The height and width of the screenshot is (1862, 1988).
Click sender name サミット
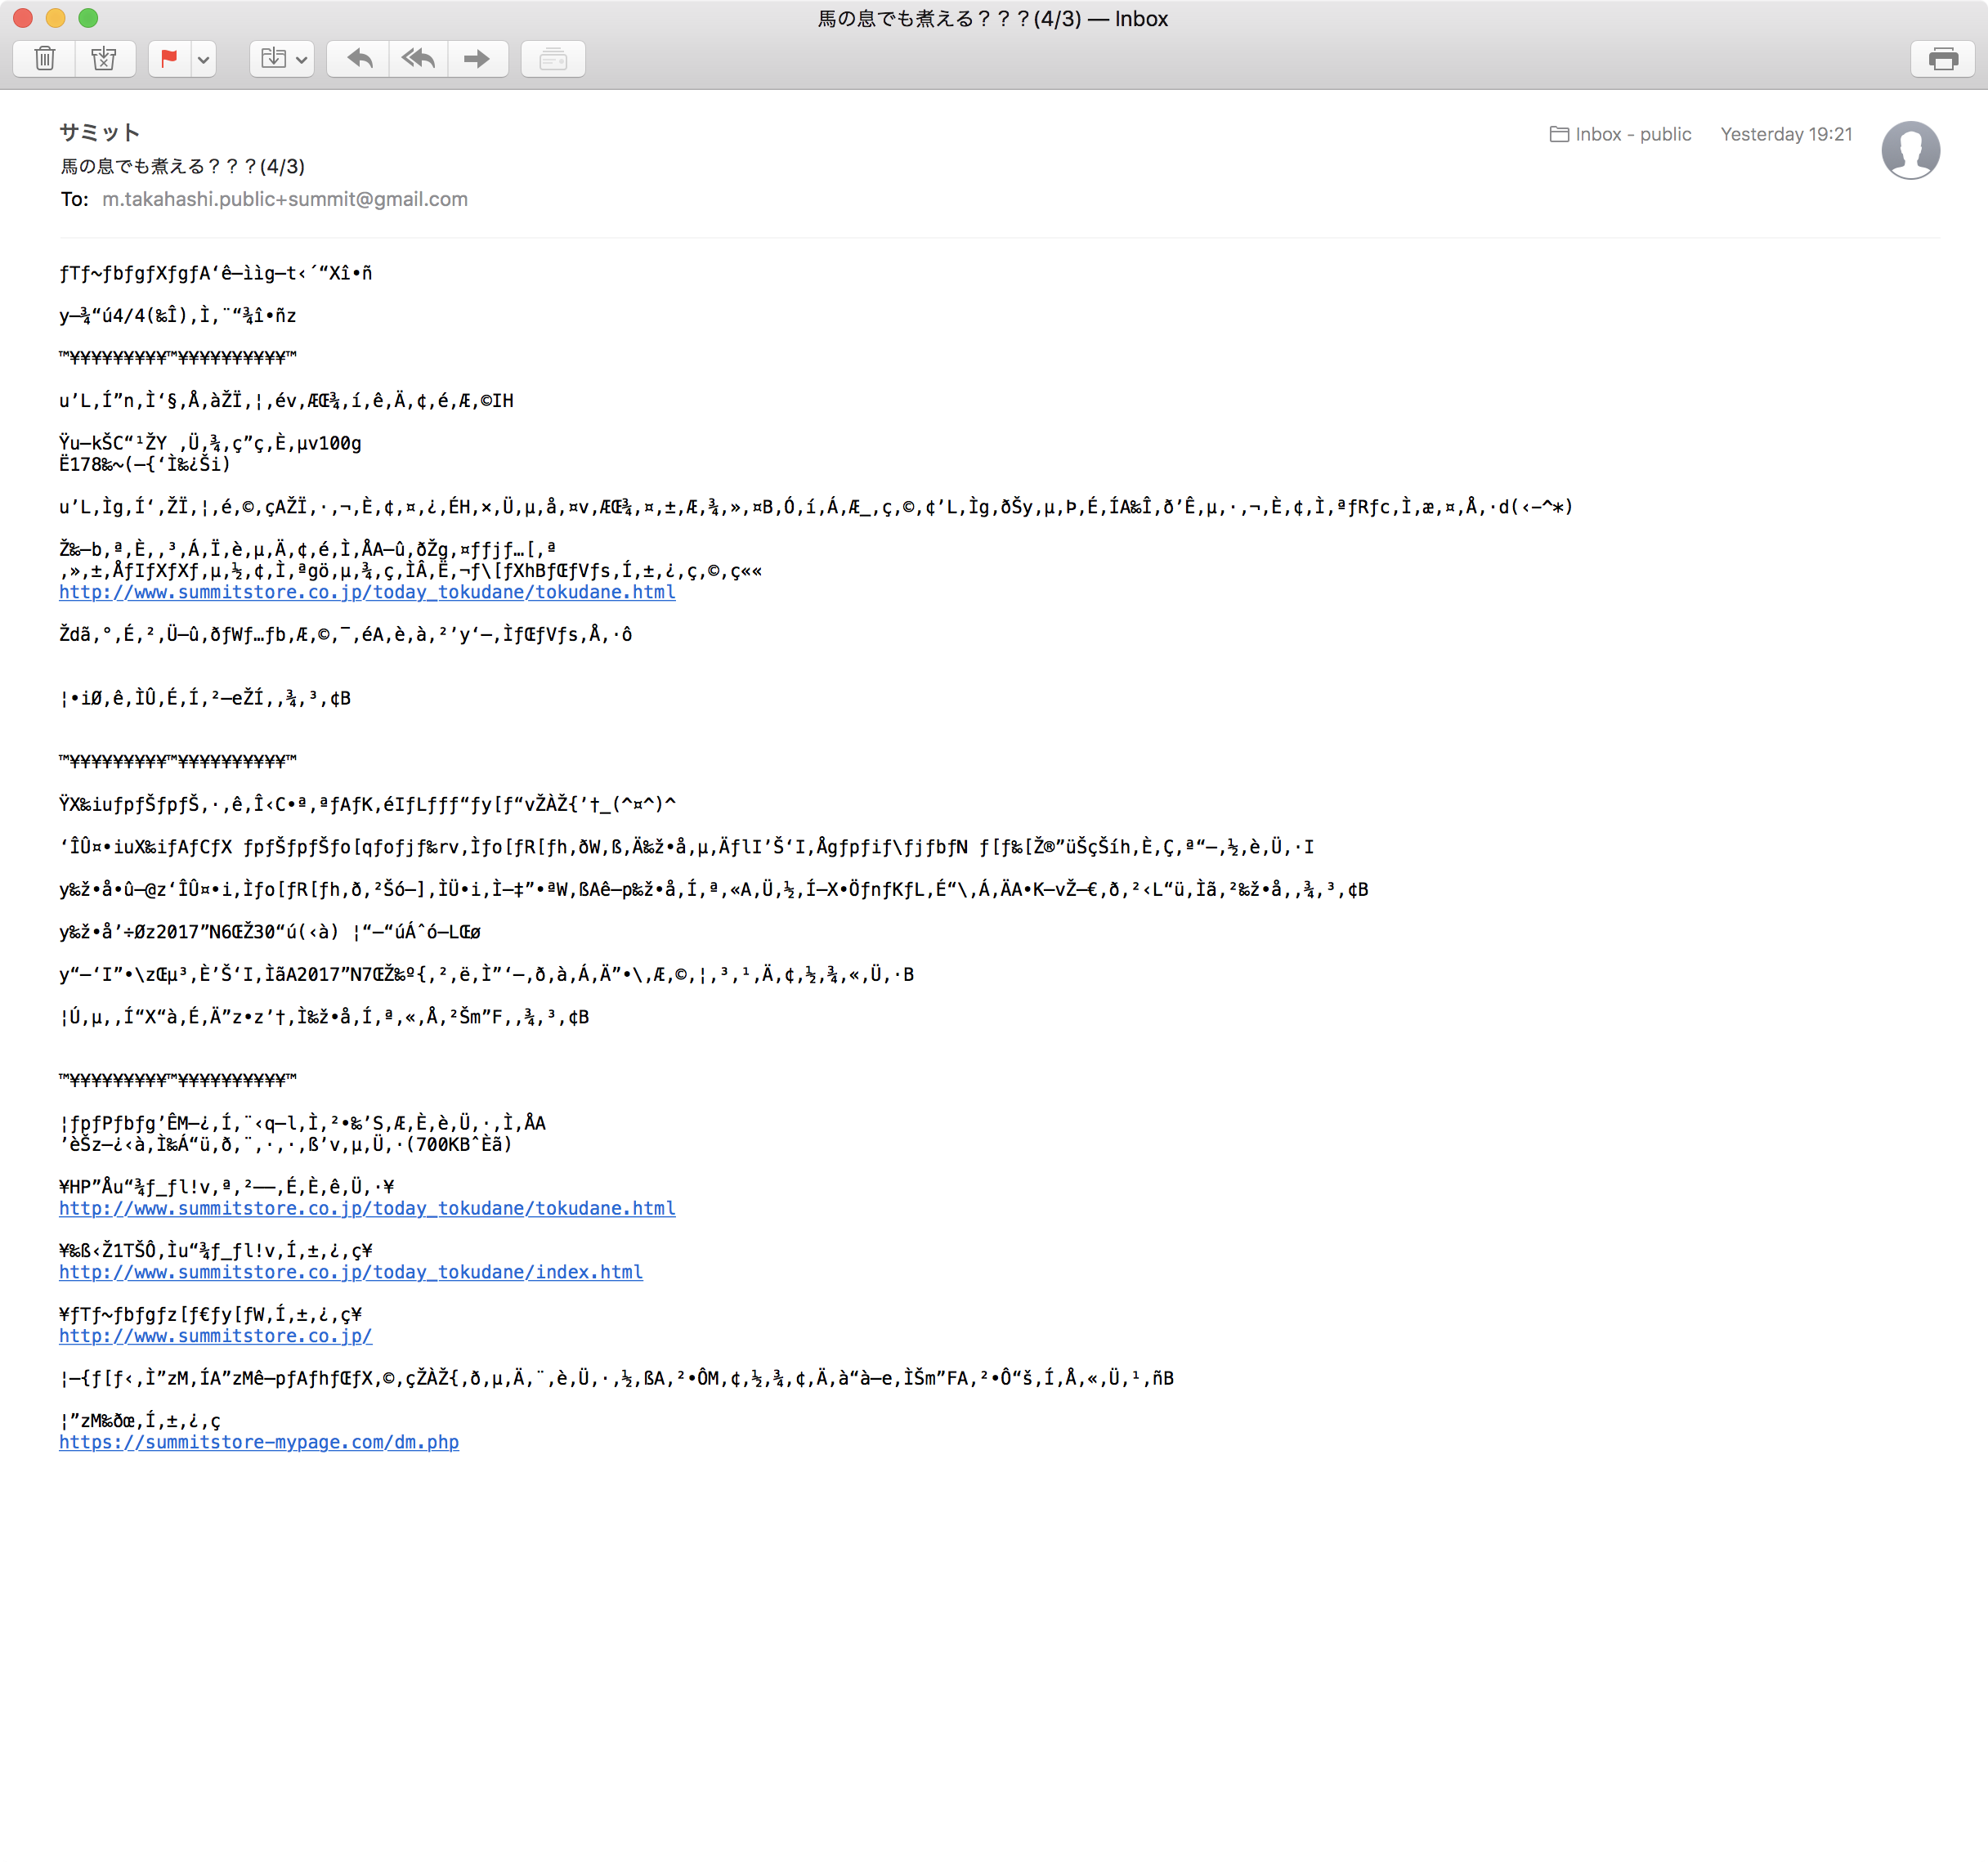[99, 132]
